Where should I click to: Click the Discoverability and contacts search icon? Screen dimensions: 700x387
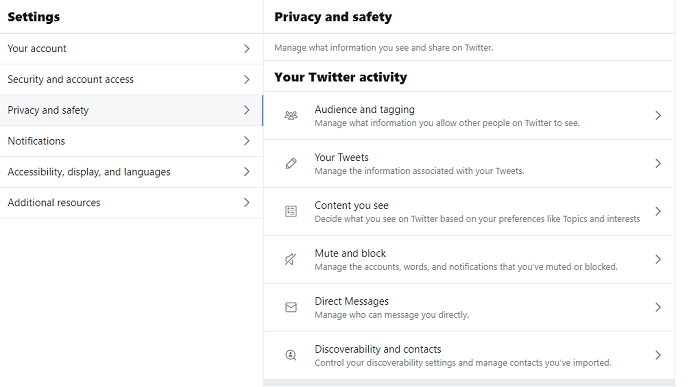291,355
